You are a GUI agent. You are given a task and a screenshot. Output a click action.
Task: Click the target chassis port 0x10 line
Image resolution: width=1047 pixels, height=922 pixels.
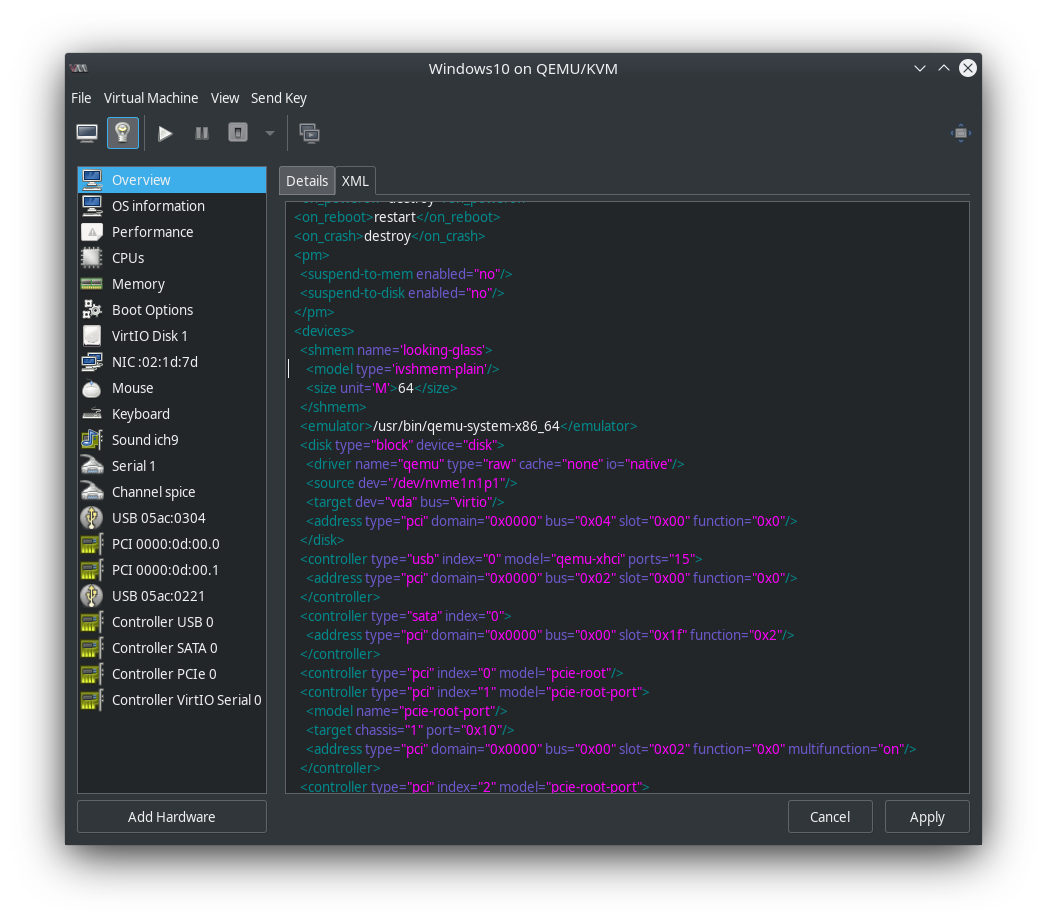(410, 730)
